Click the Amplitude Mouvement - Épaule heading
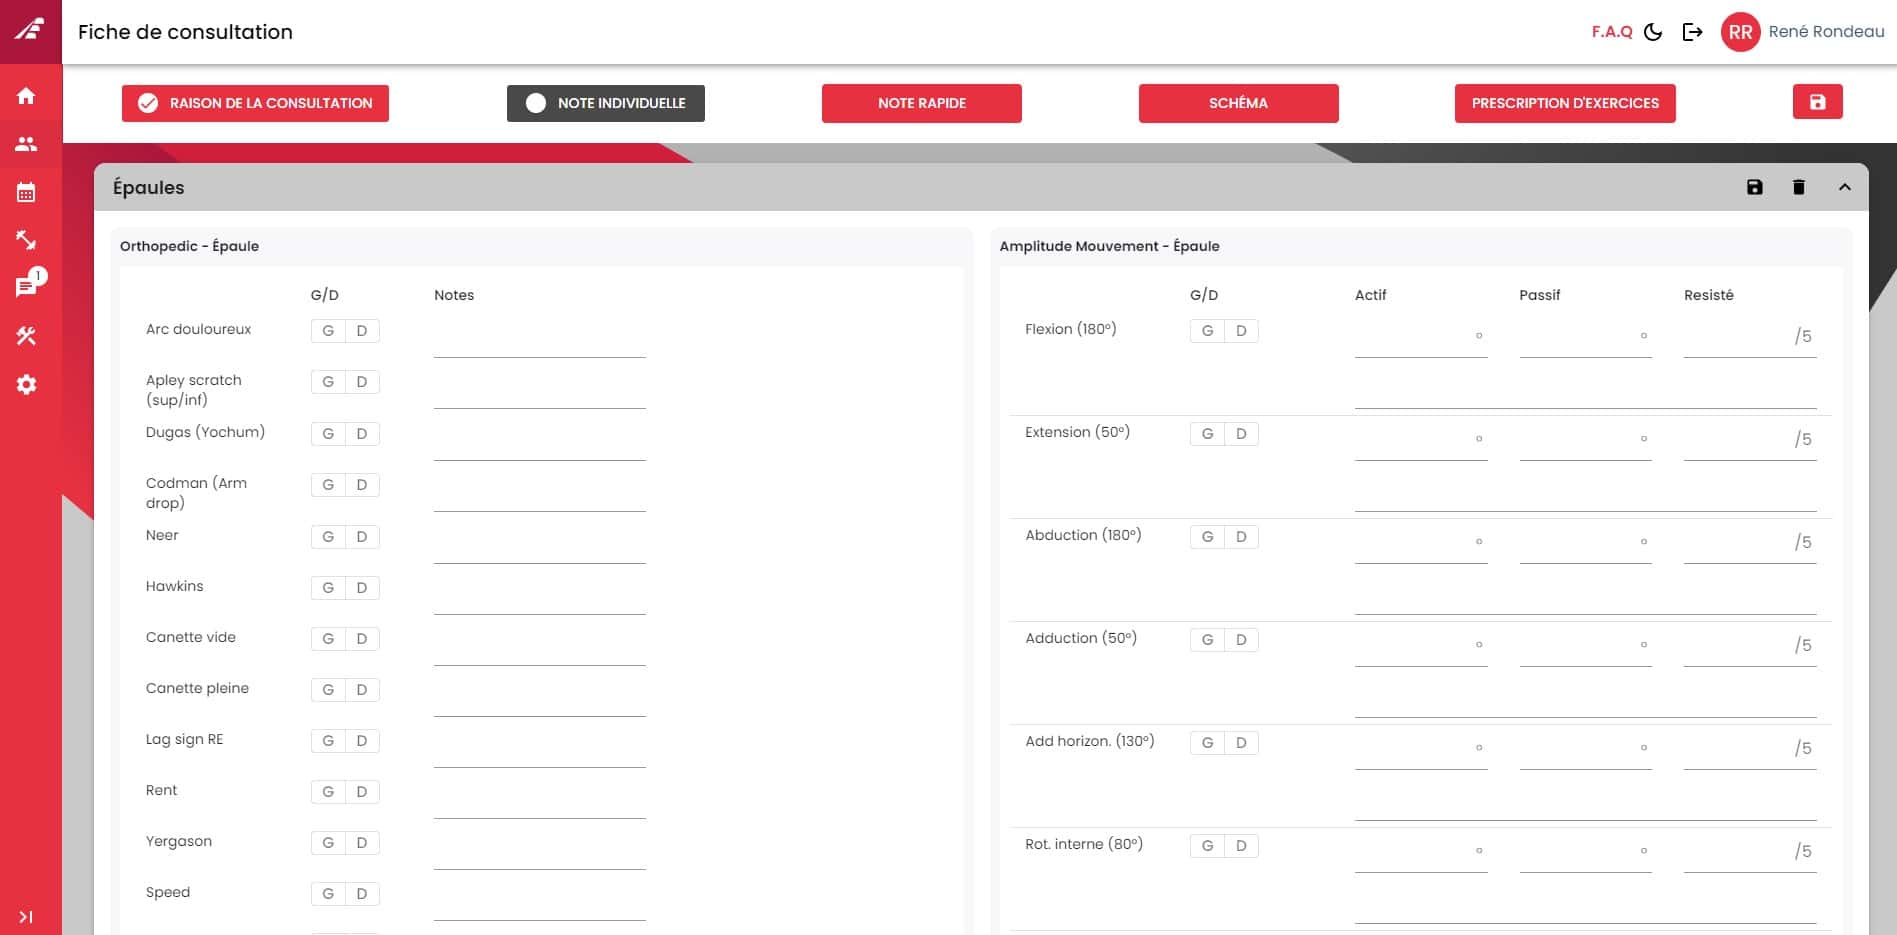This screenshot has width=1897, height=935. 1109,246
